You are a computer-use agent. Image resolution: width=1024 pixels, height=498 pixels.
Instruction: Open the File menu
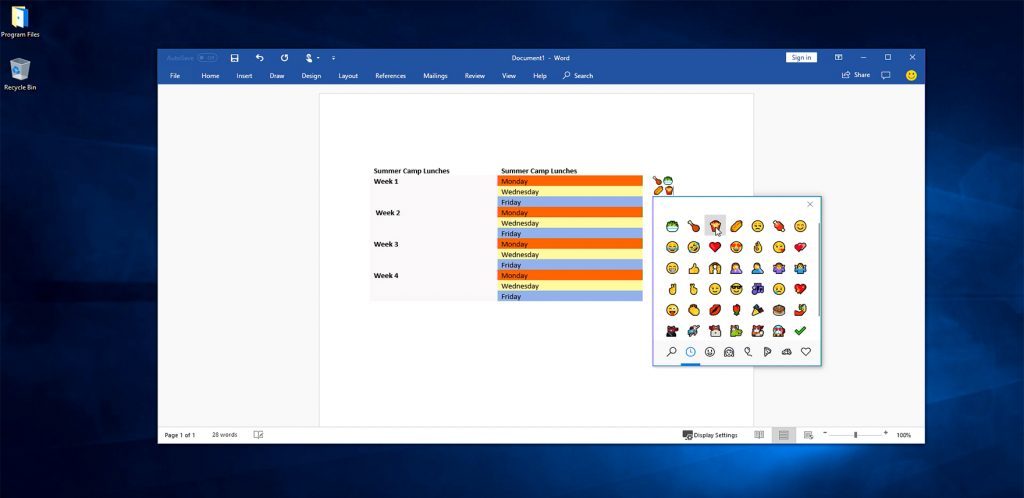[175, 76]
